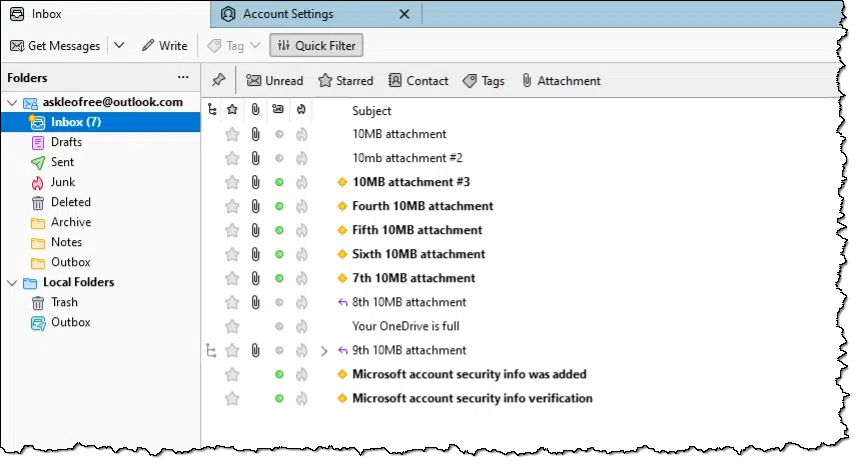Toggle the Unread quick filter
Image resolution: width=857 pixels, height=464 pixels.
click(x=274, y=81)
